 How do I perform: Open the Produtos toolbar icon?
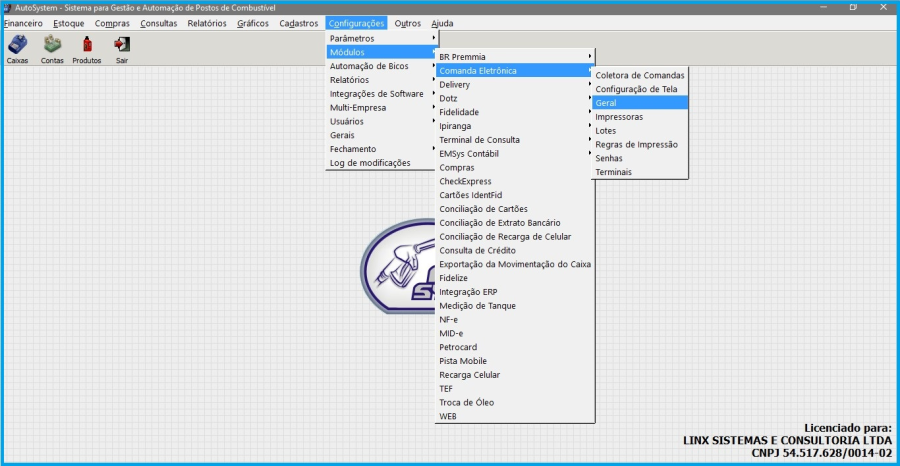coord(87,49)
